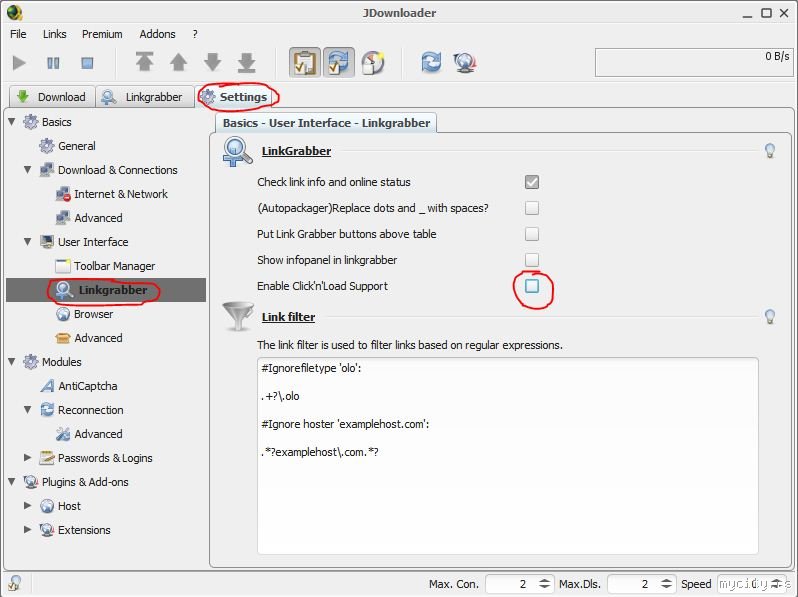This screenshot has width=798, height=597.
Task: Open the Addons menu
Action: [157, 34]
